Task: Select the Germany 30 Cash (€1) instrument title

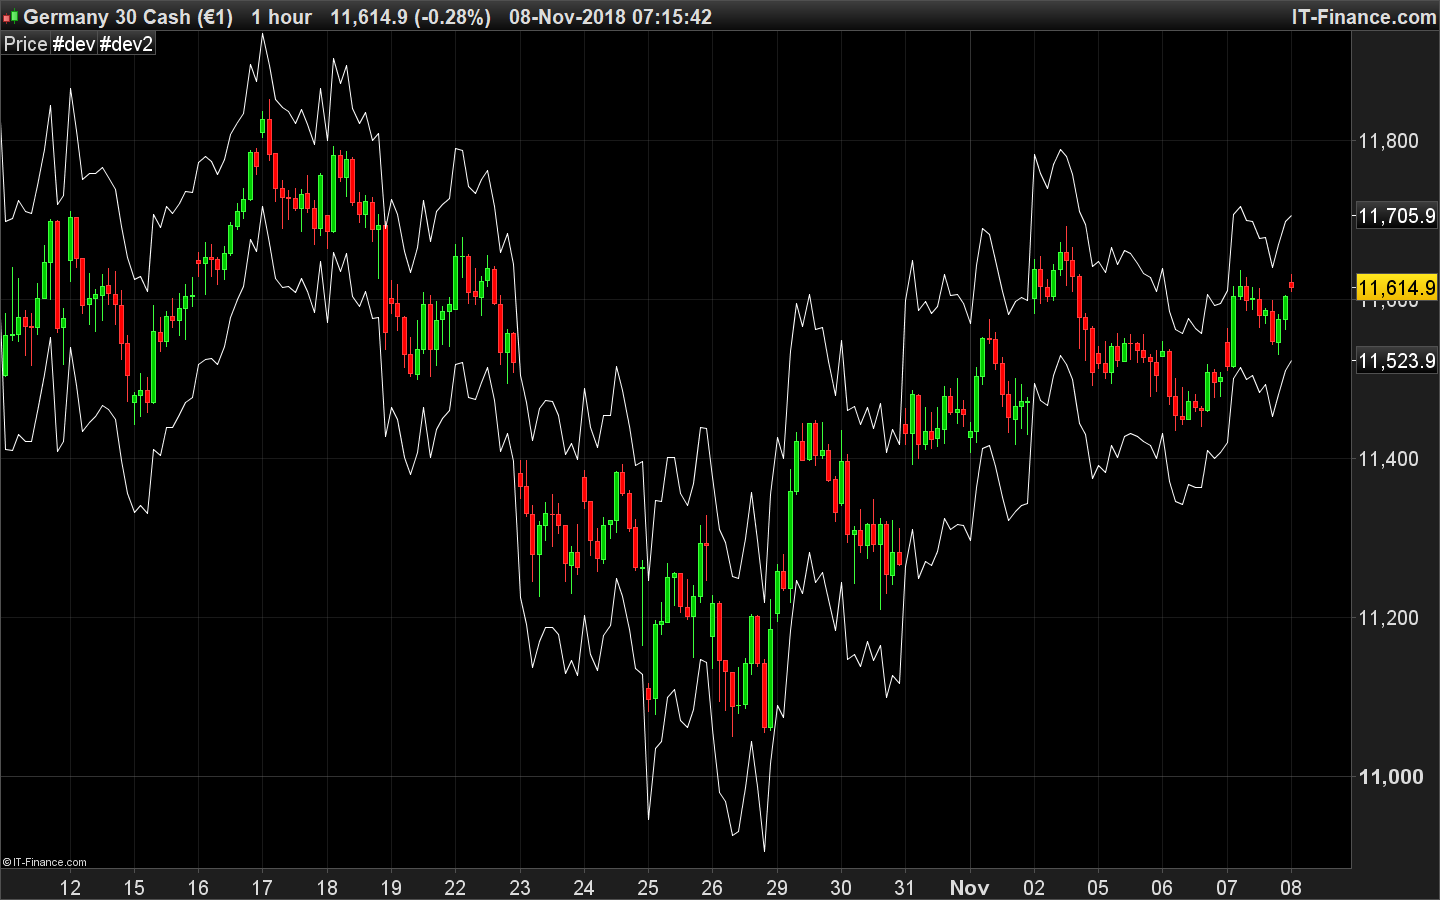Action: (x=128, y=17)
